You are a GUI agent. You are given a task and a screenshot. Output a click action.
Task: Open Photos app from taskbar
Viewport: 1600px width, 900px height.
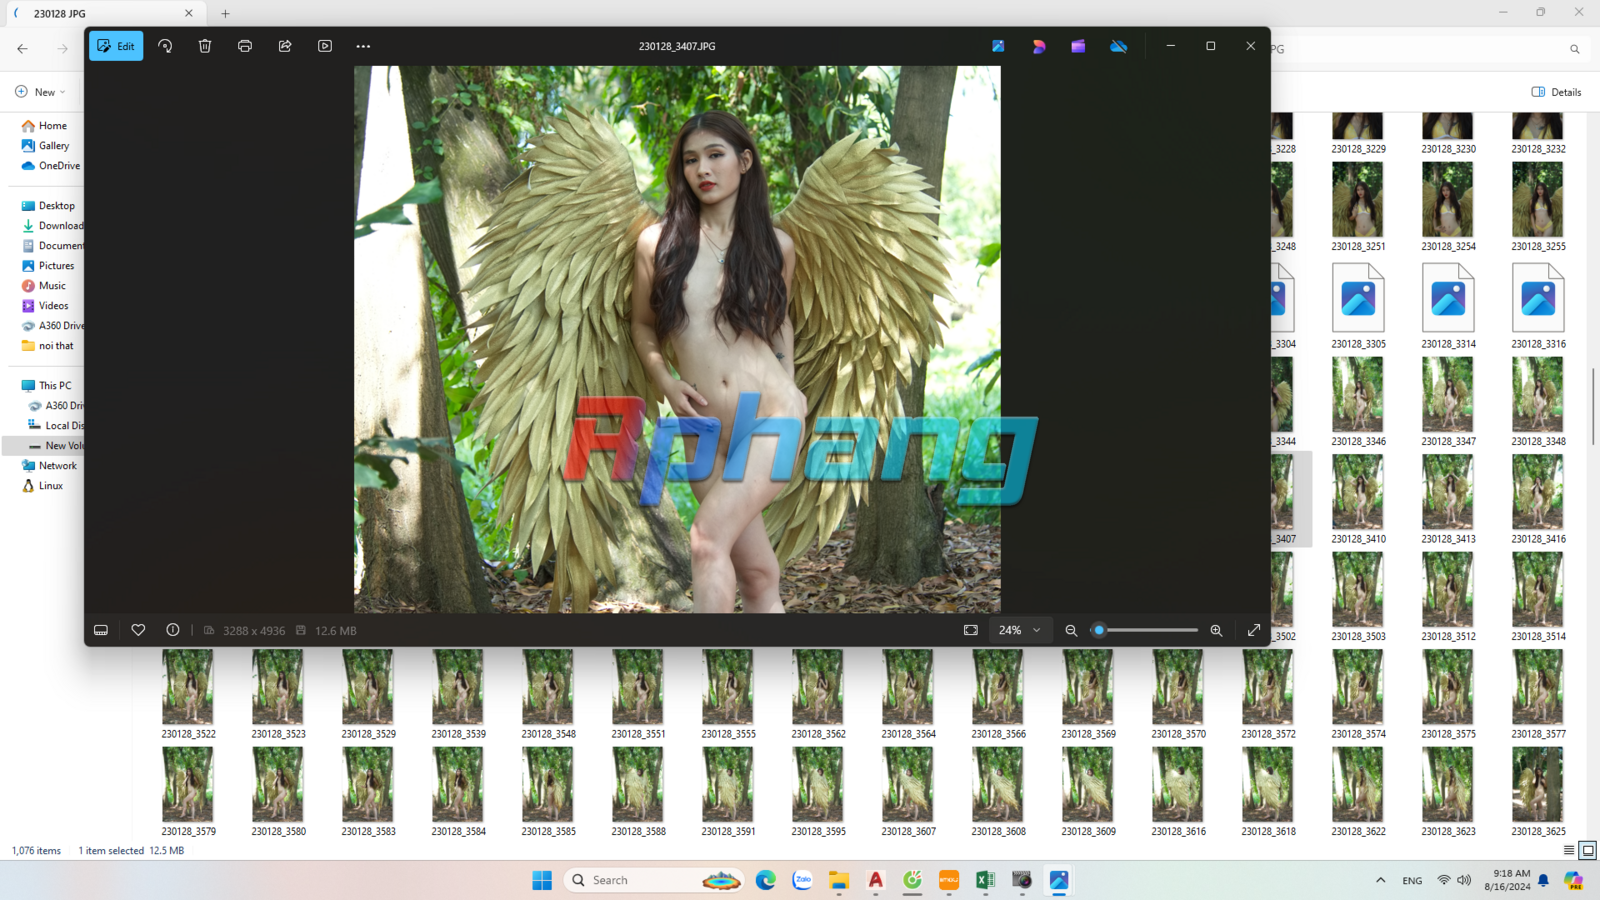(1058, 880)
